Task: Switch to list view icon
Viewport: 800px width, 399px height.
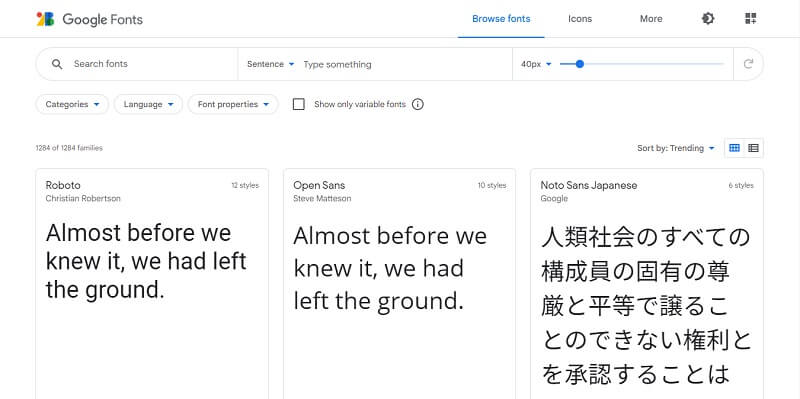Action: [753, 148]
